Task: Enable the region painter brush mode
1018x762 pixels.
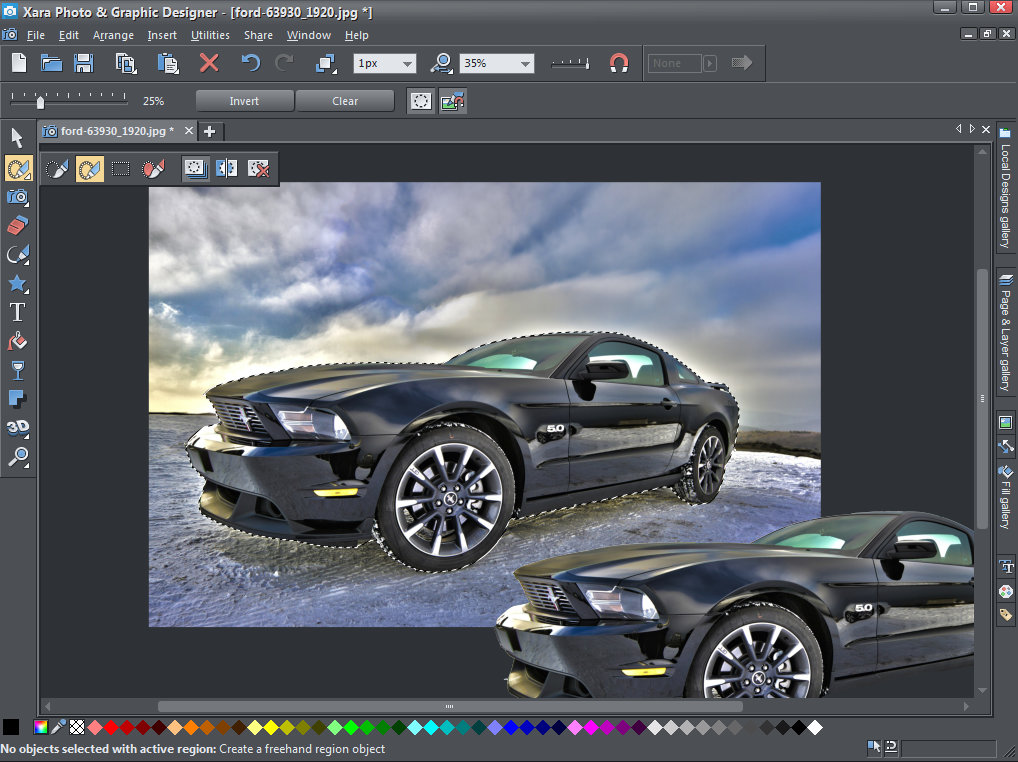Action: [x=58, y=169]
